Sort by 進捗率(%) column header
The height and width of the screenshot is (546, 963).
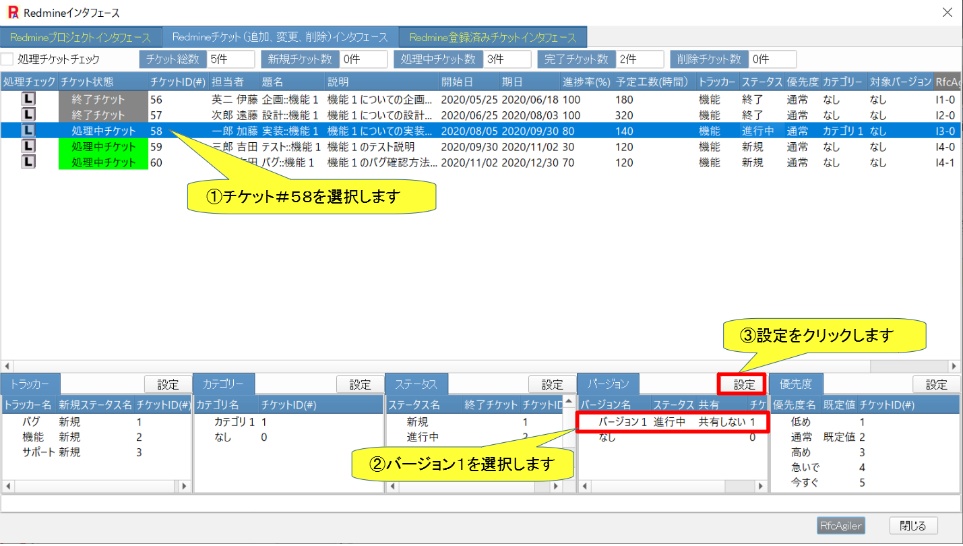click(x=587, y=82)
